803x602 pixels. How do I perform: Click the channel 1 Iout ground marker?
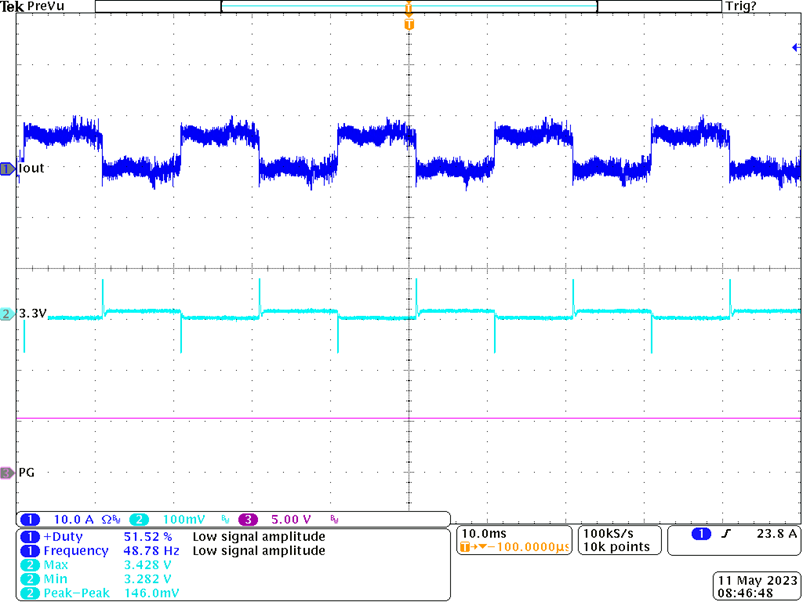click(x=8, y=169)
